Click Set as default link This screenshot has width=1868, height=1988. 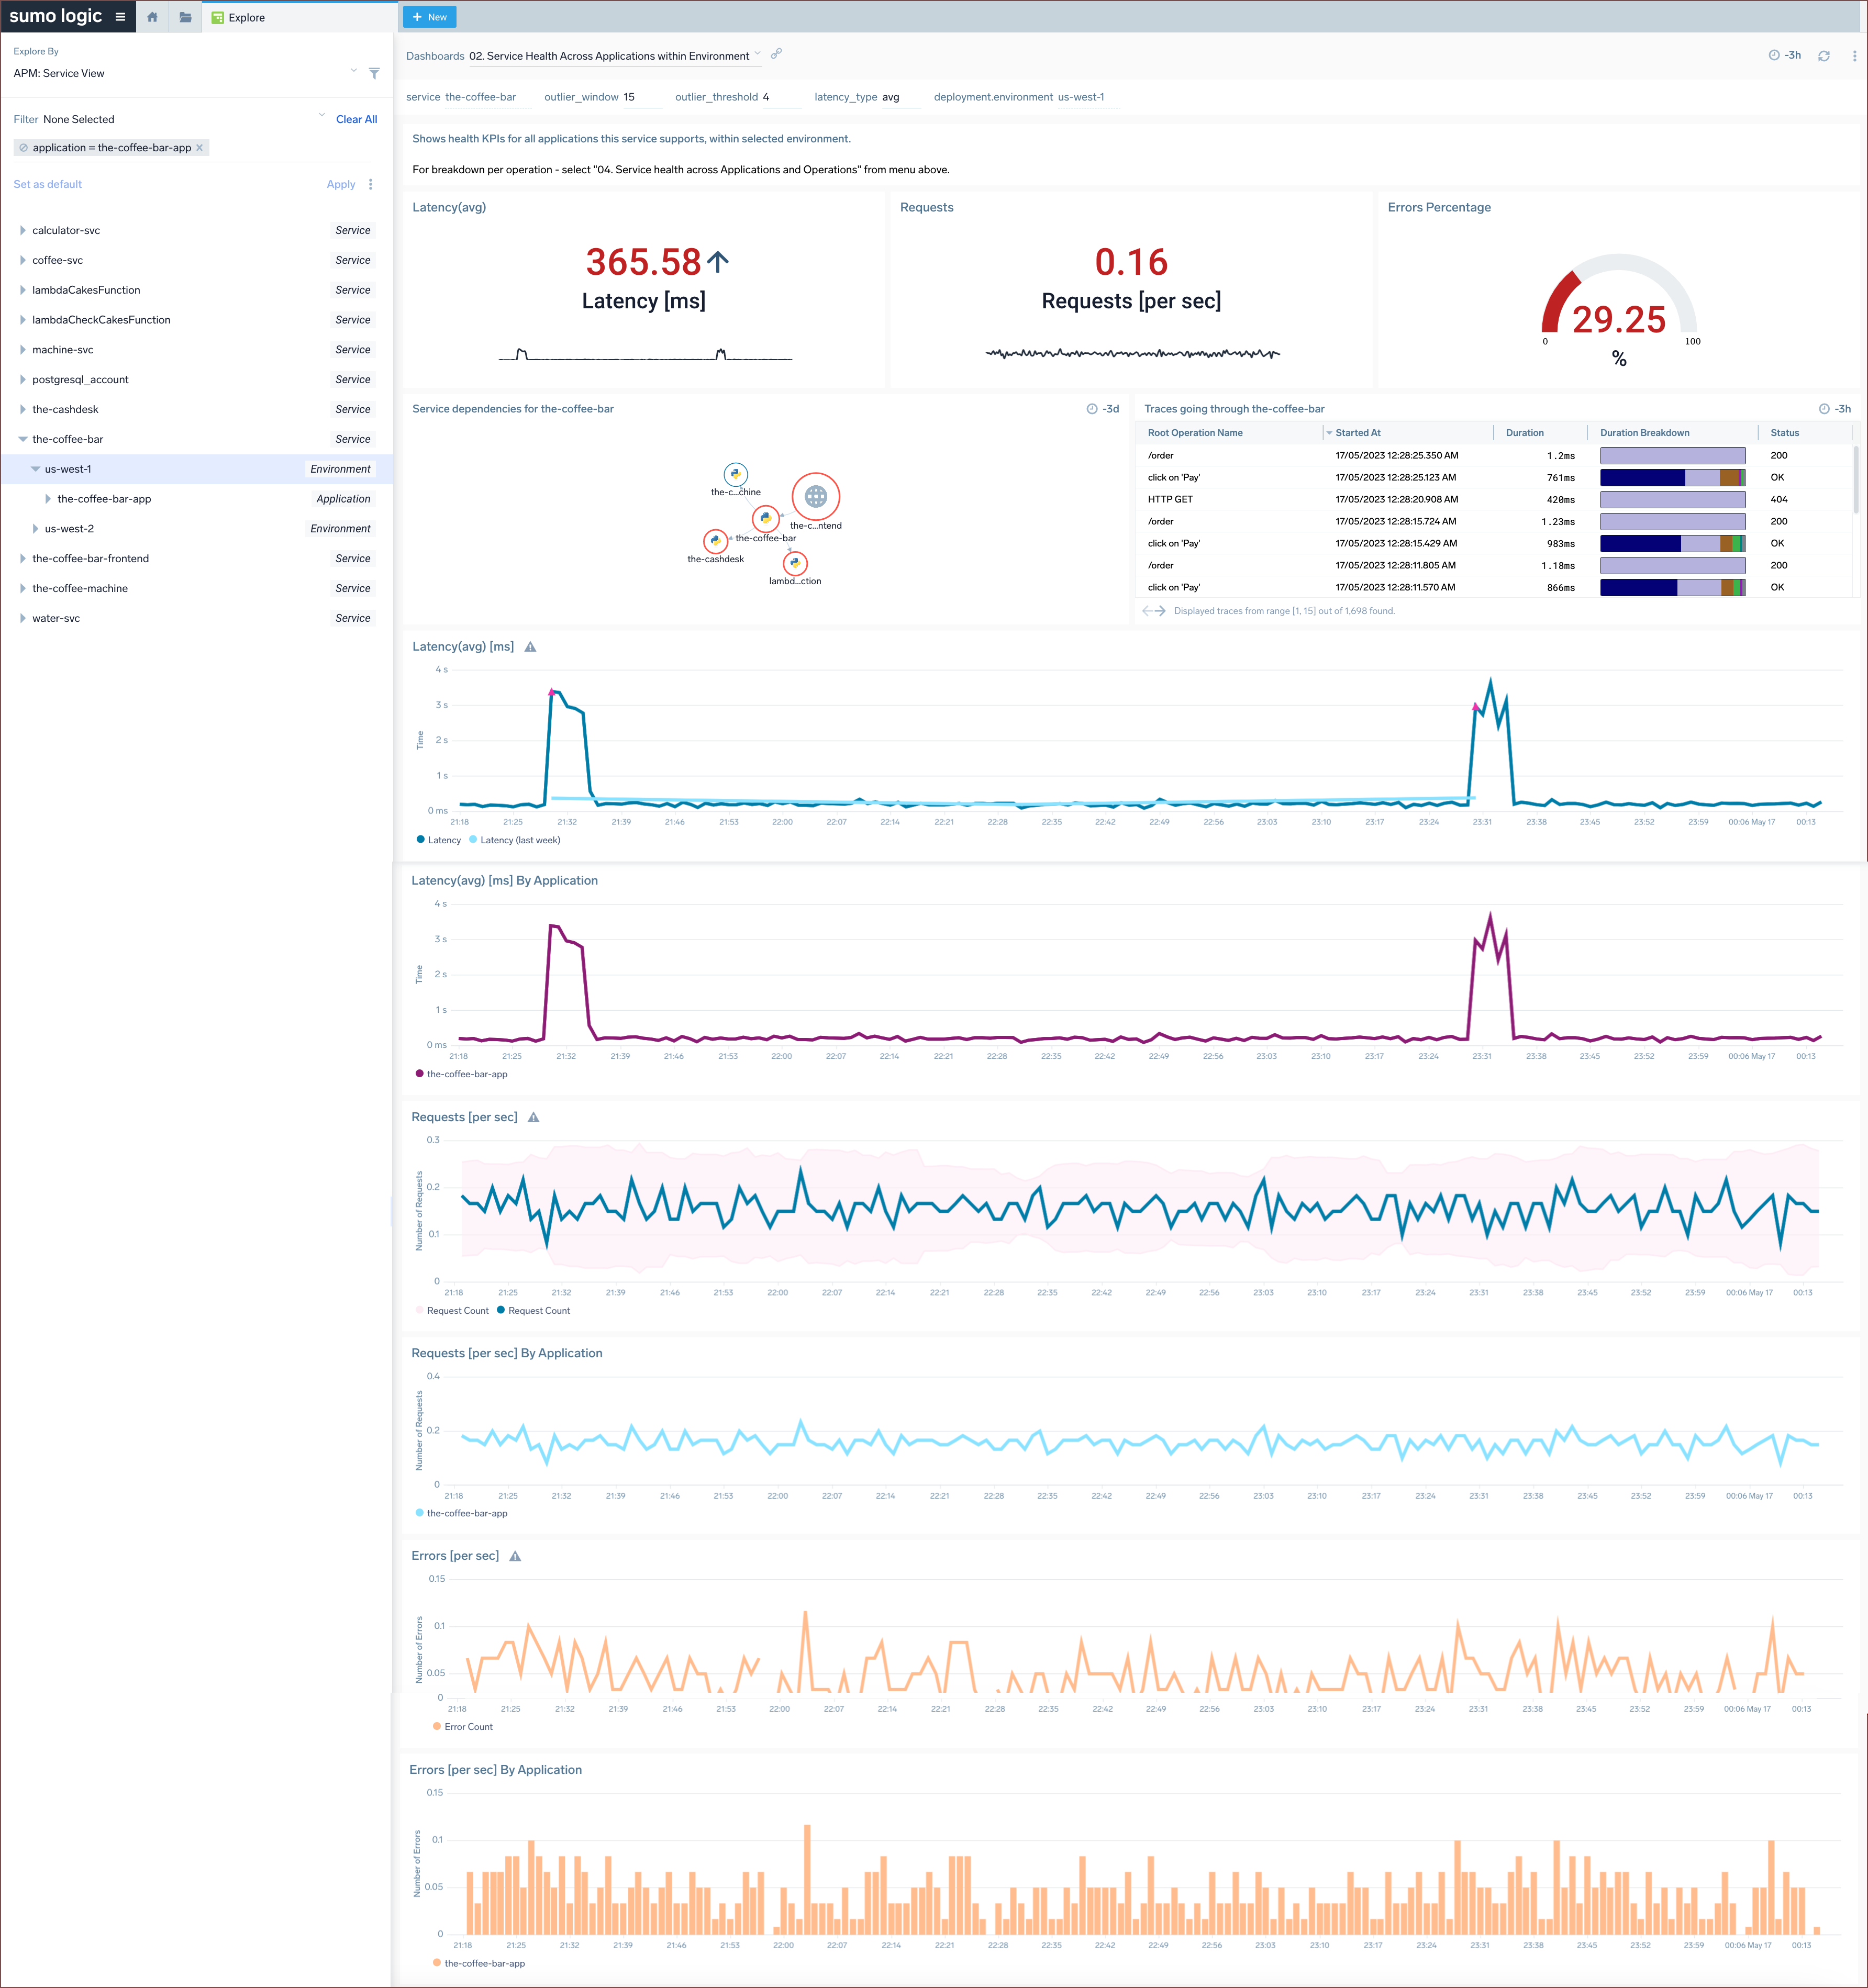coord(48,184)
